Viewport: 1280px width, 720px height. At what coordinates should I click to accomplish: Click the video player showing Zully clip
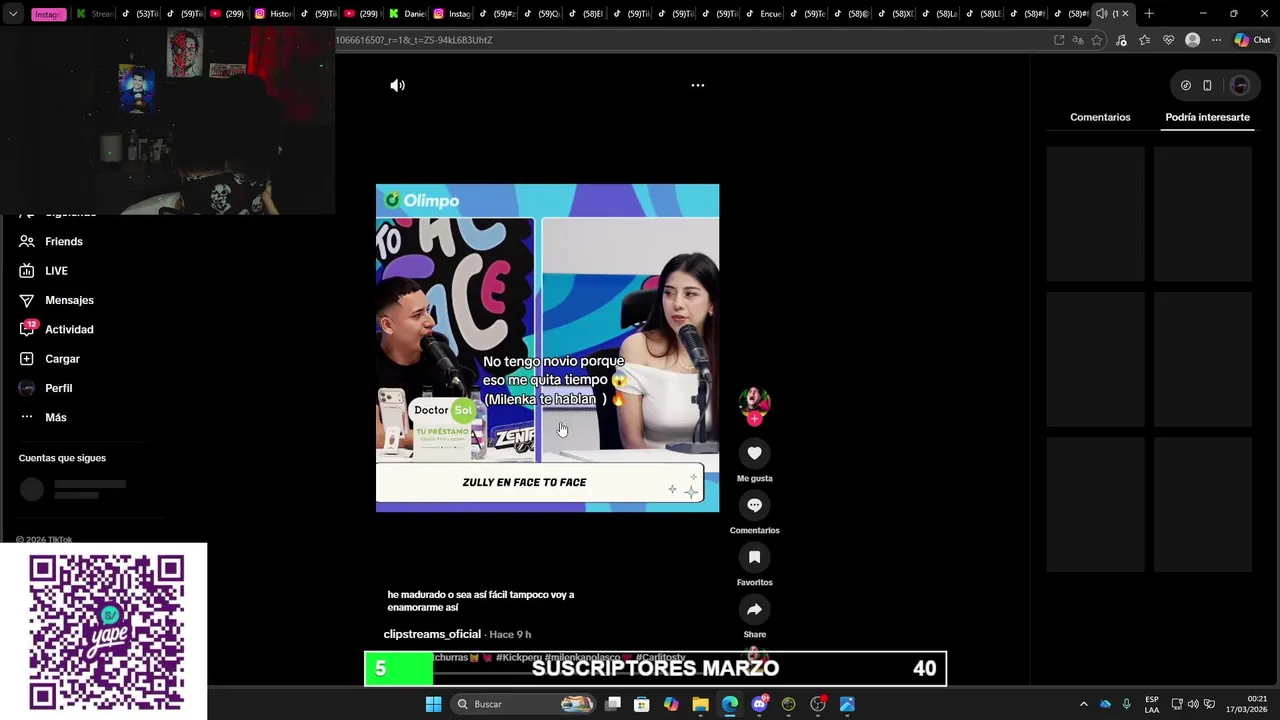[x=547, y=348]
